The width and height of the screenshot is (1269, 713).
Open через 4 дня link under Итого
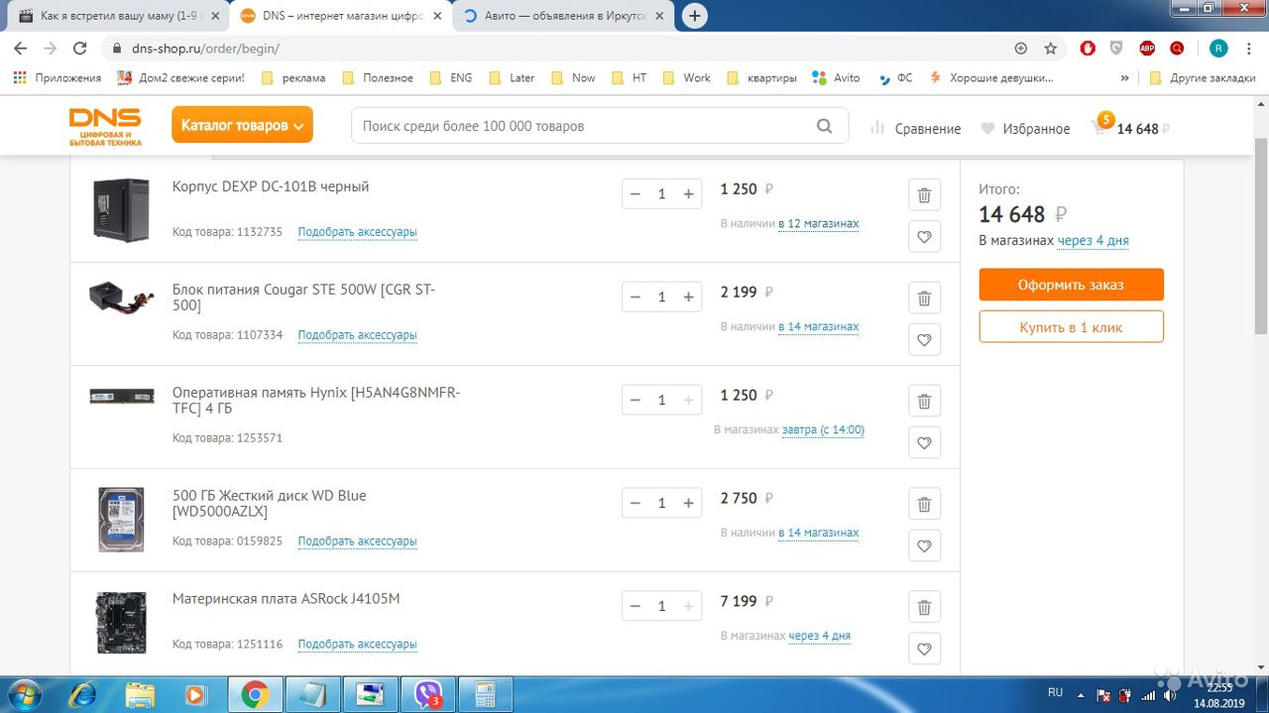click(x=1093, y=240)
